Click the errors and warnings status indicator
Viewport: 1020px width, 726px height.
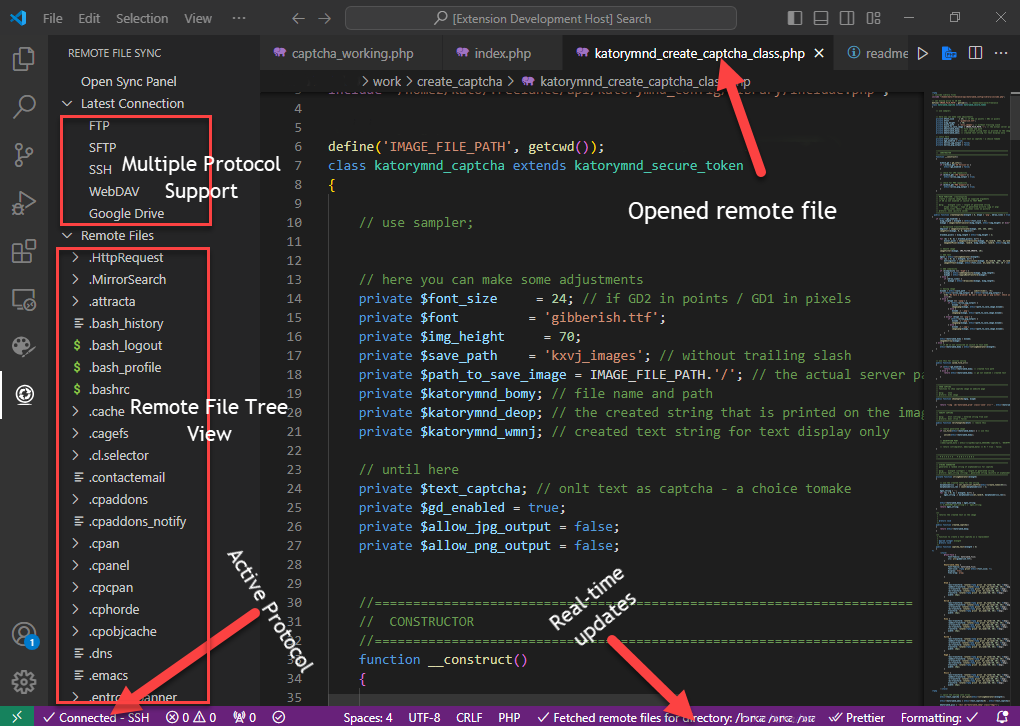pyautogui.click(x=191, y=717)
